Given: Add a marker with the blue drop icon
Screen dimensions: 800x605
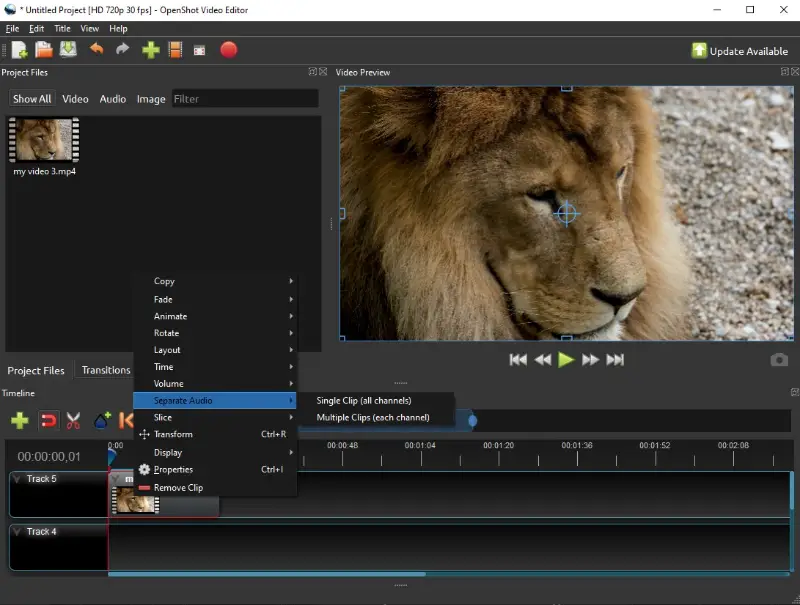Looking at the screenshot, I should 103,421.
